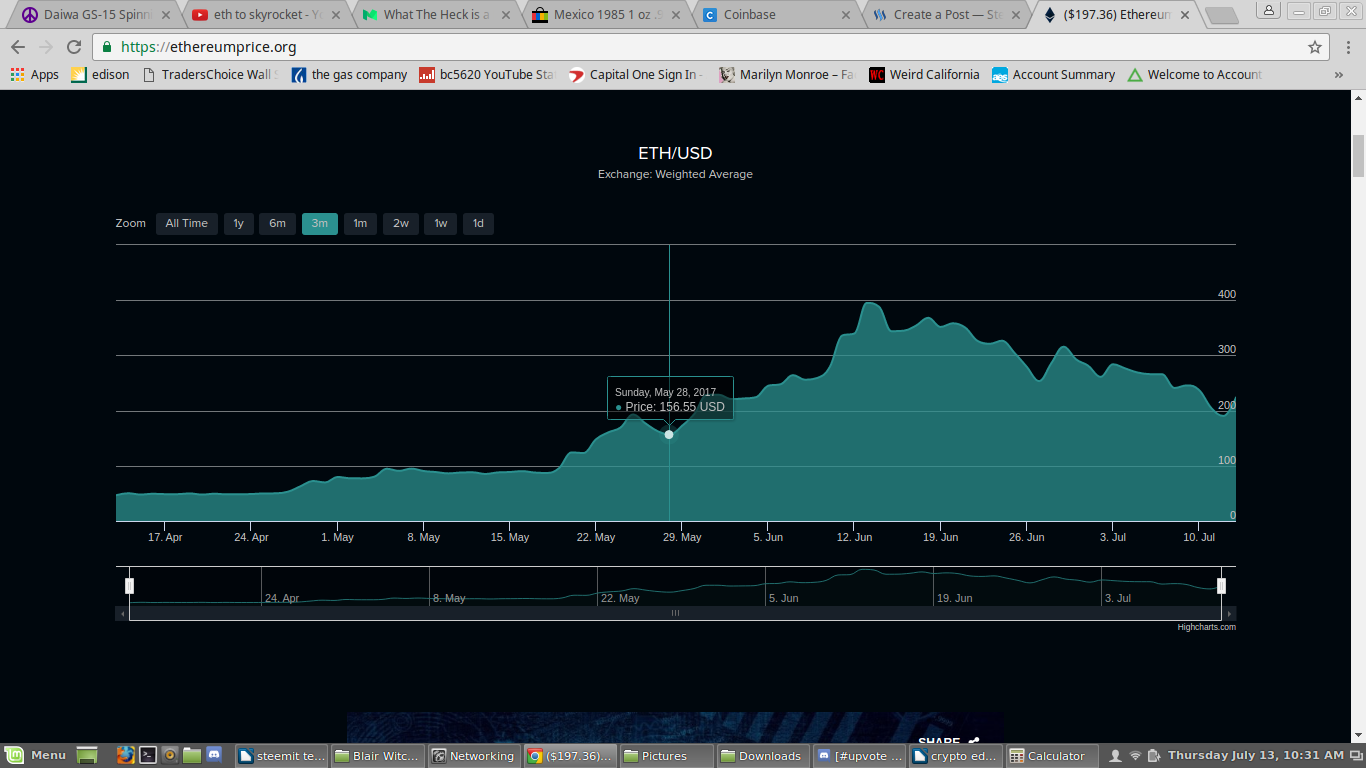
Task: Open the Highcharts.com credit link
Action: 1206,627
